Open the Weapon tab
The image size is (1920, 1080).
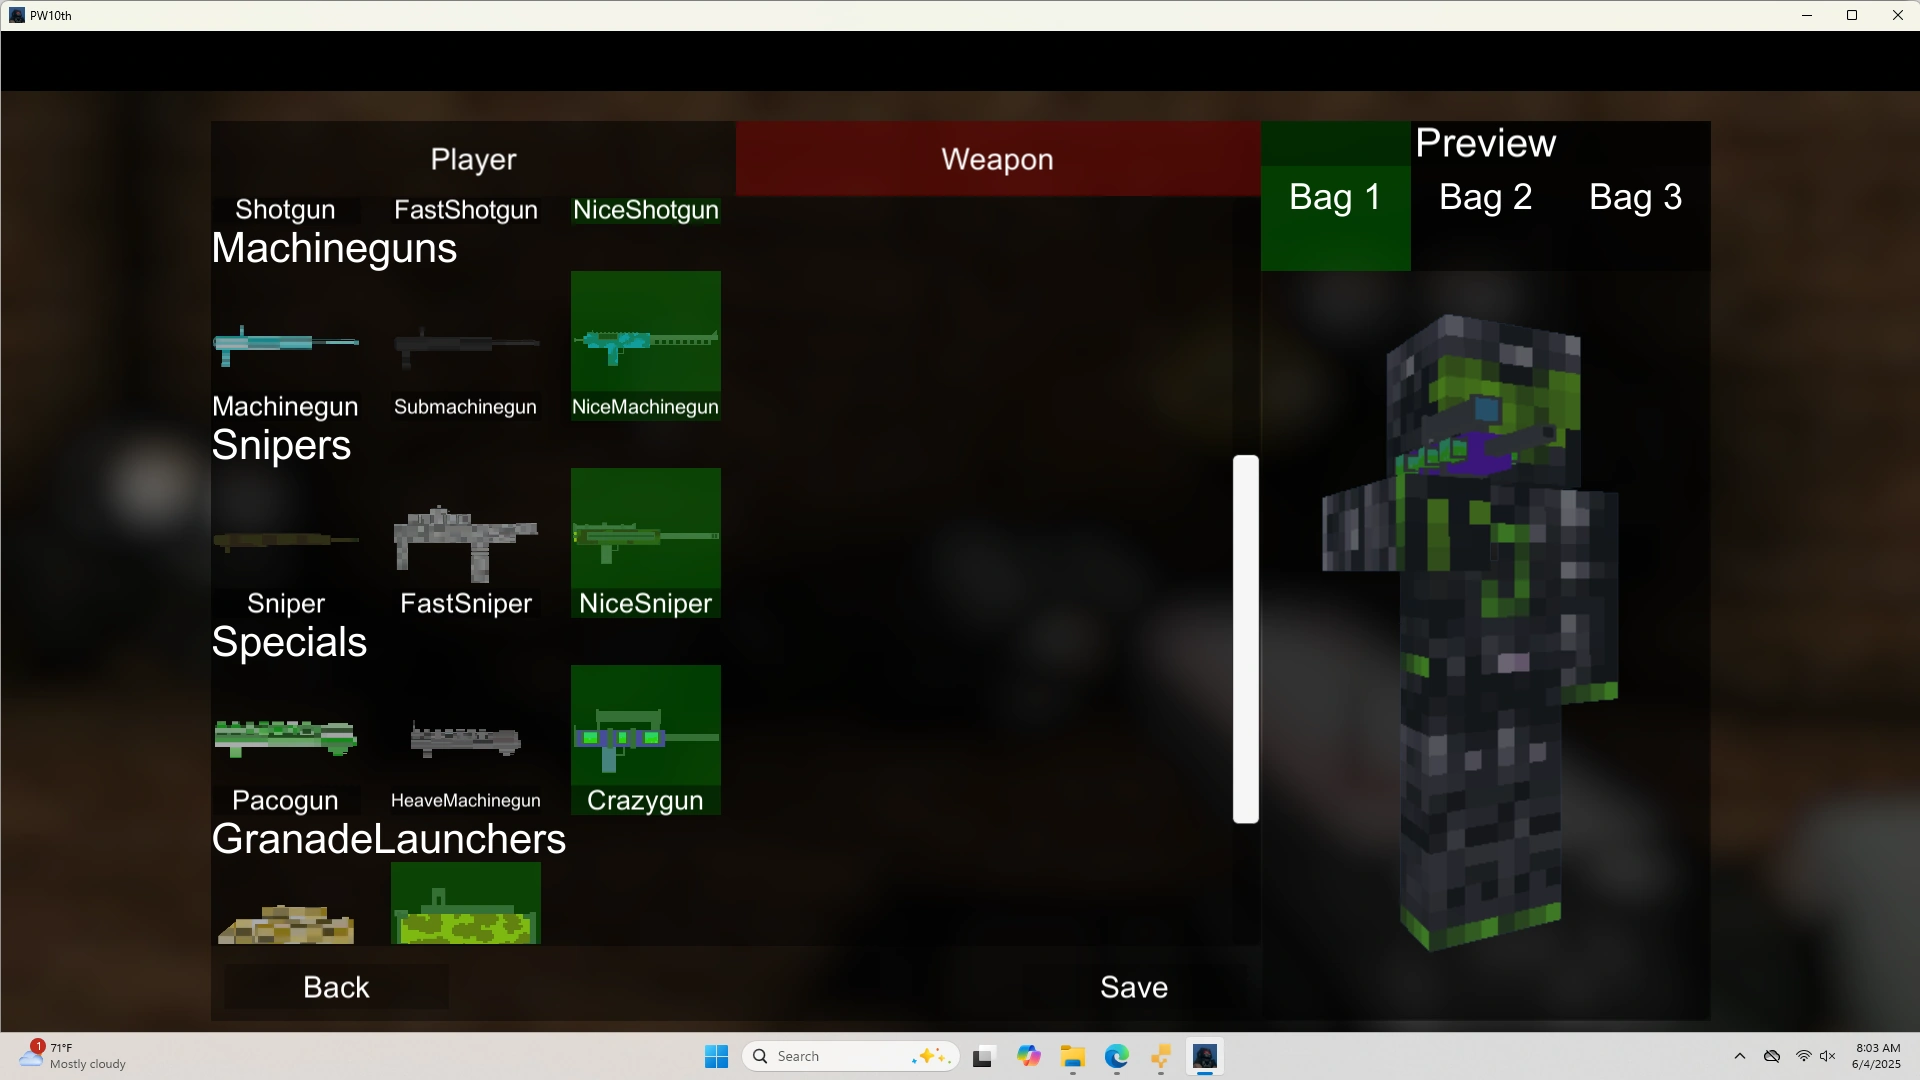pyautogui.click(x=997, y=159)
